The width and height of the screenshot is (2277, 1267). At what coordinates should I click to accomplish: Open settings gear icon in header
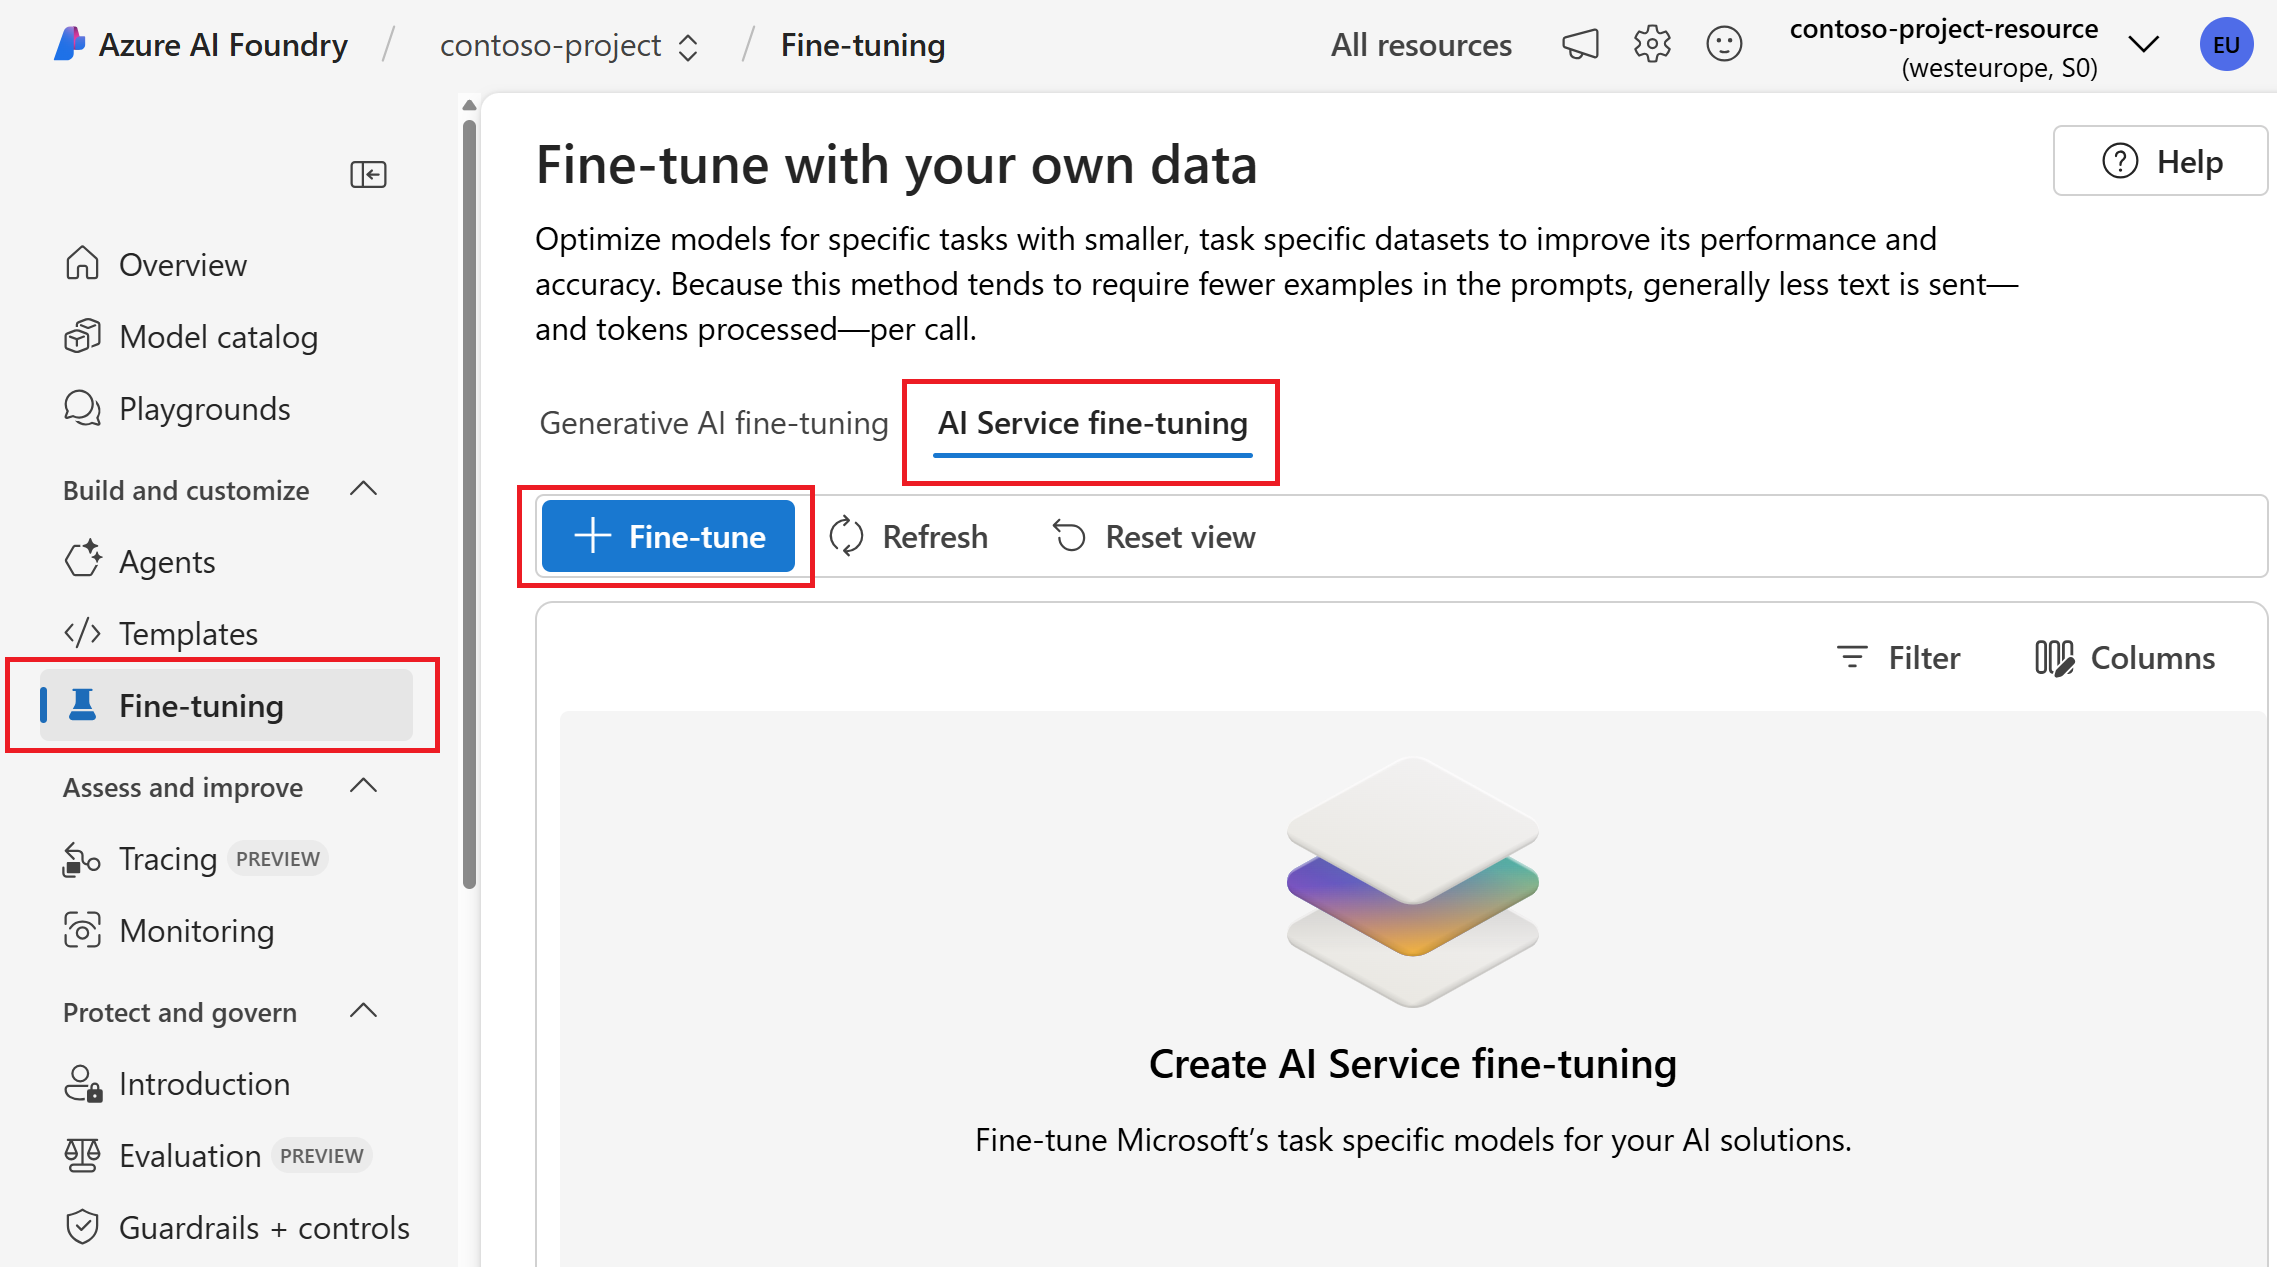1652,45
